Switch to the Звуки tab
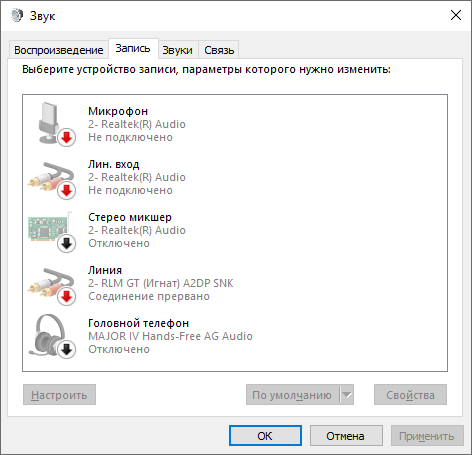 click(x=177, y=50)
